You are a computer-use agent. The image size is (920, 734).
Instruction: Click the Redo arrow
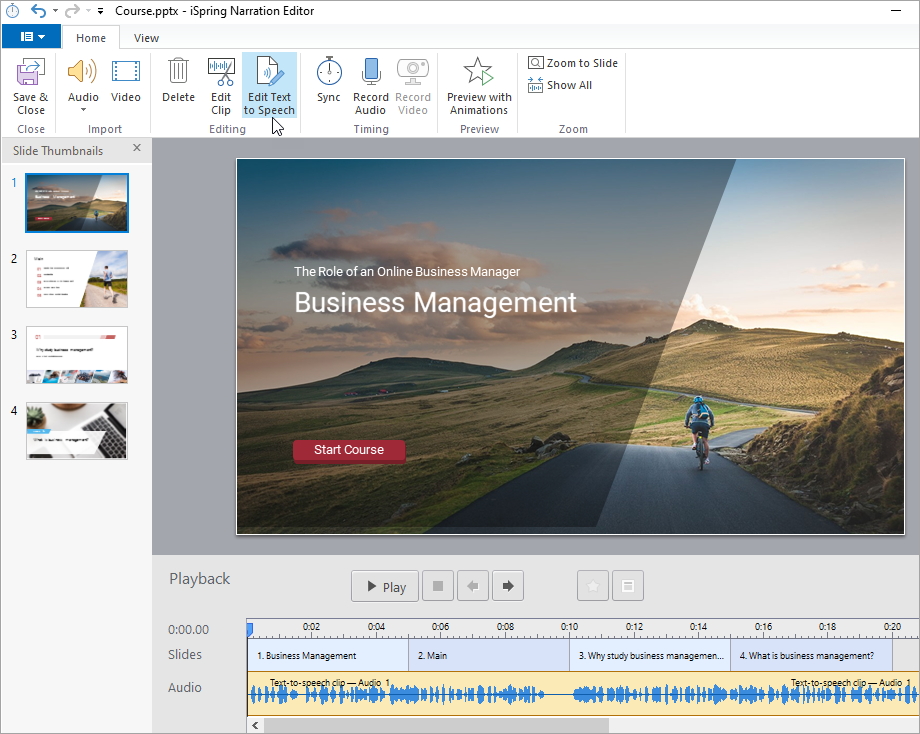pos(72,11)
